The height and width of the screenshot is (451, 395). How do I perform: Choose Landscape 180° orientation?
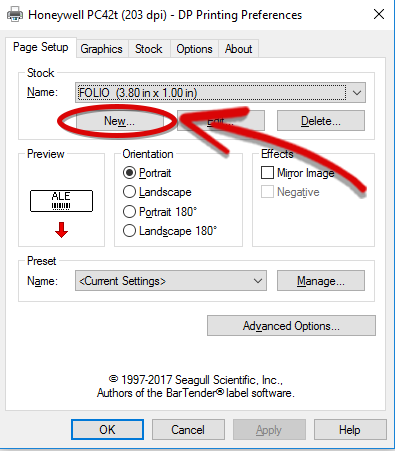tap(170, 231)
